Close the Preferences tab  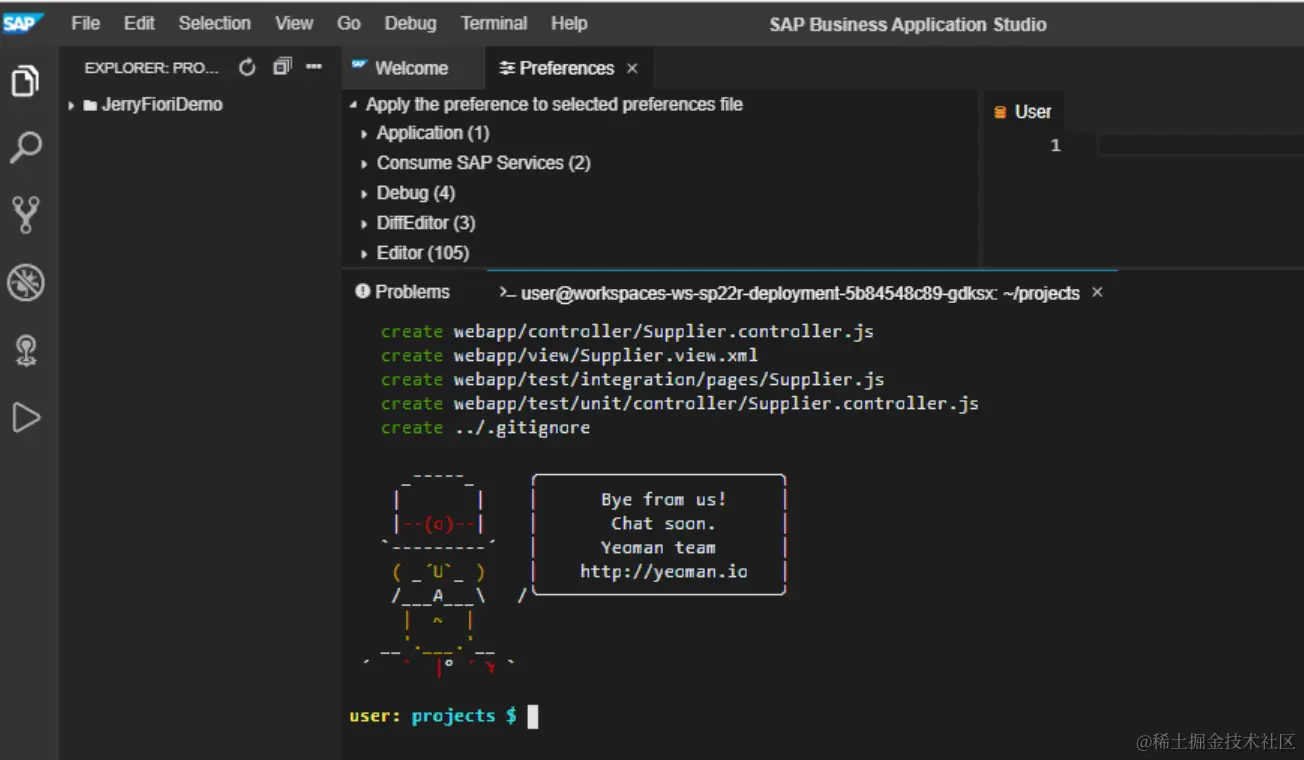(632, 68)
